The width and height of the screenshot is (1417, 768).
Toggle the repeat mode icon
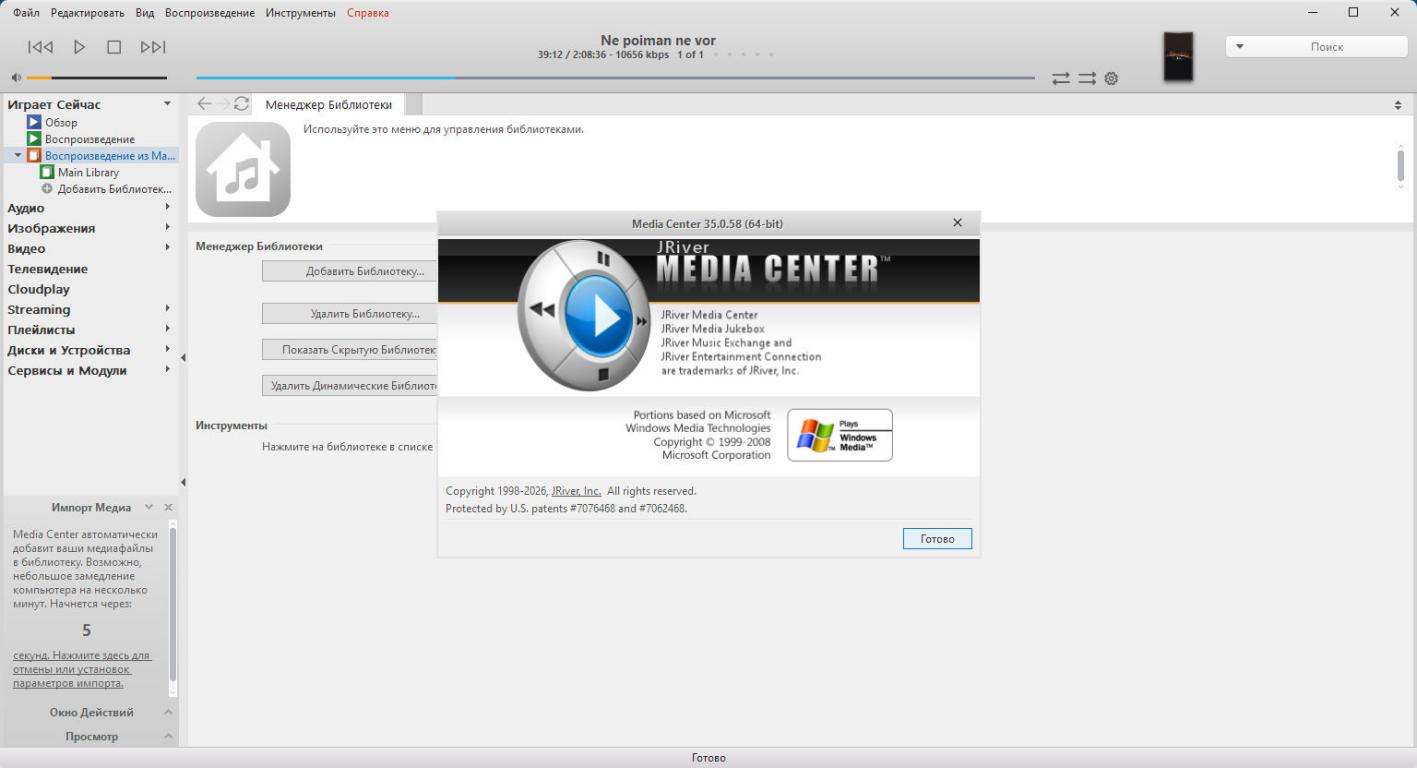pyautogui.click(x=1061, y=78)
